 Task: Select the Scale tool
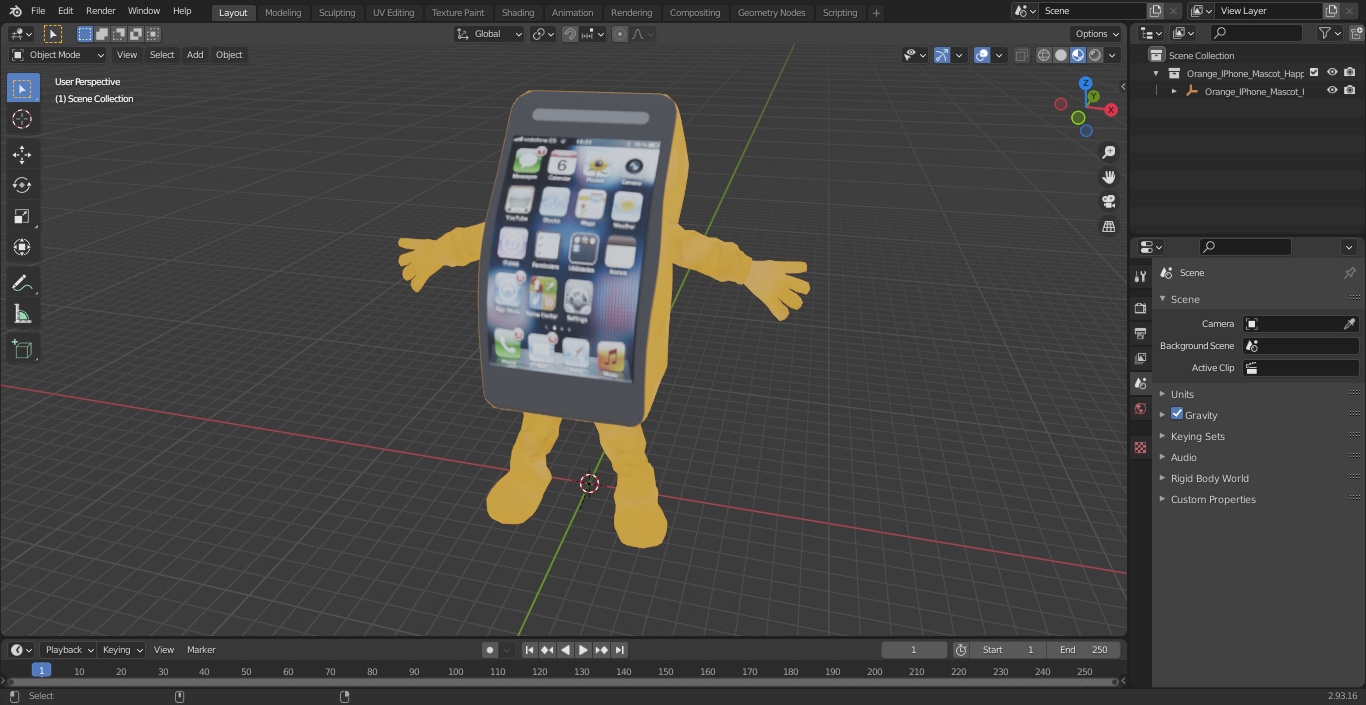[x=22, y=216]
